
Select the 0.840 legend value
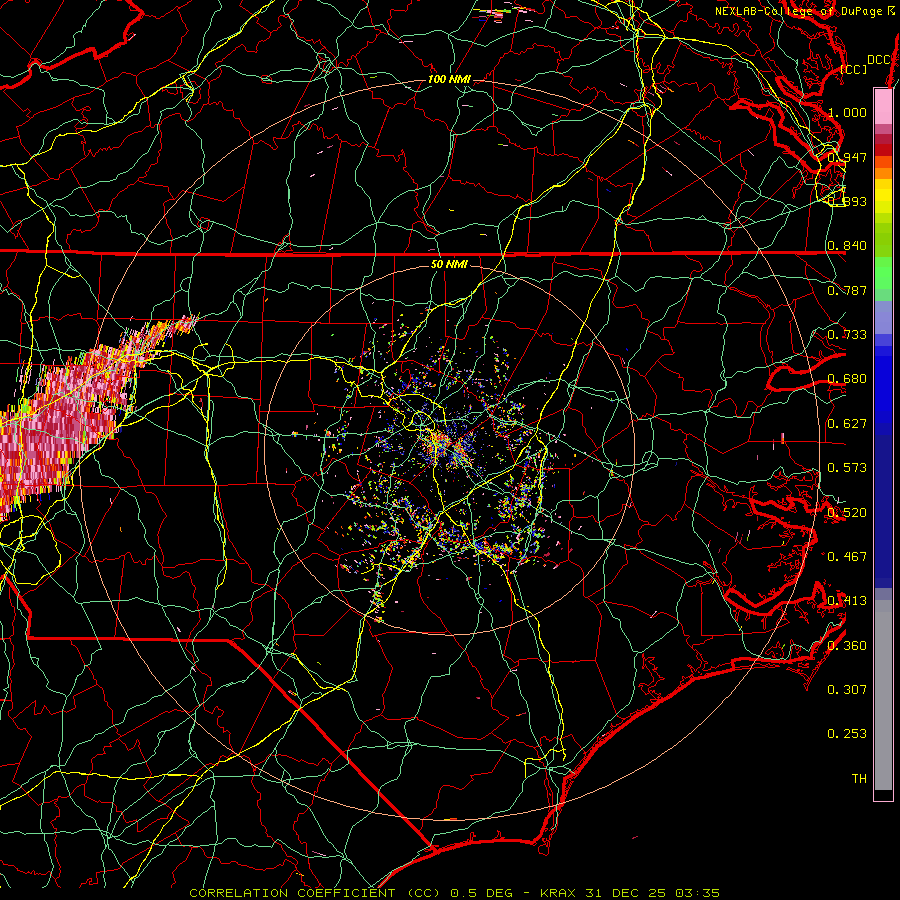pos(847,246)
